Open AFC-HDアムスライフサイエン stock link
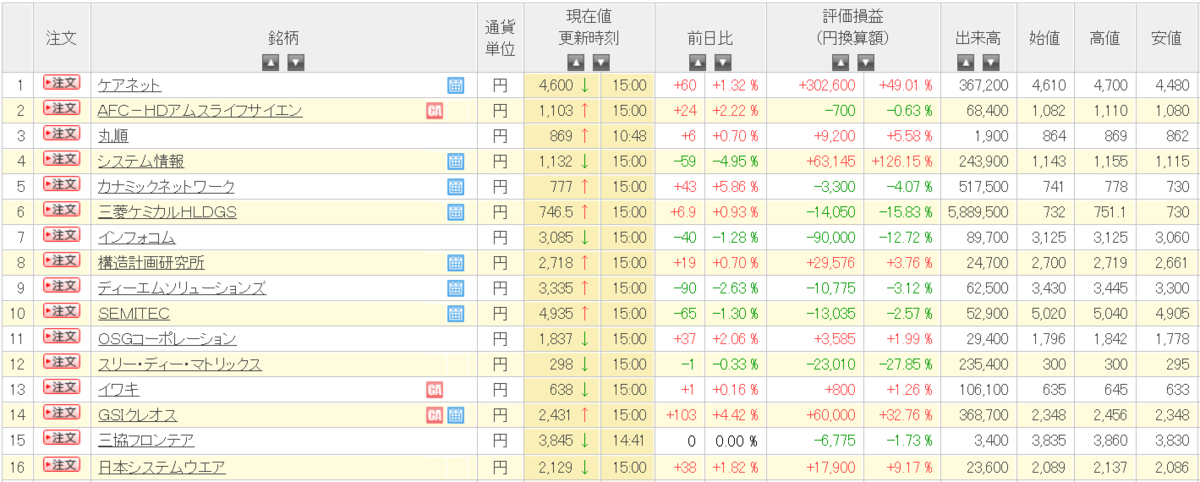The height and width of the screenshot is (482, 1200). 200,111
